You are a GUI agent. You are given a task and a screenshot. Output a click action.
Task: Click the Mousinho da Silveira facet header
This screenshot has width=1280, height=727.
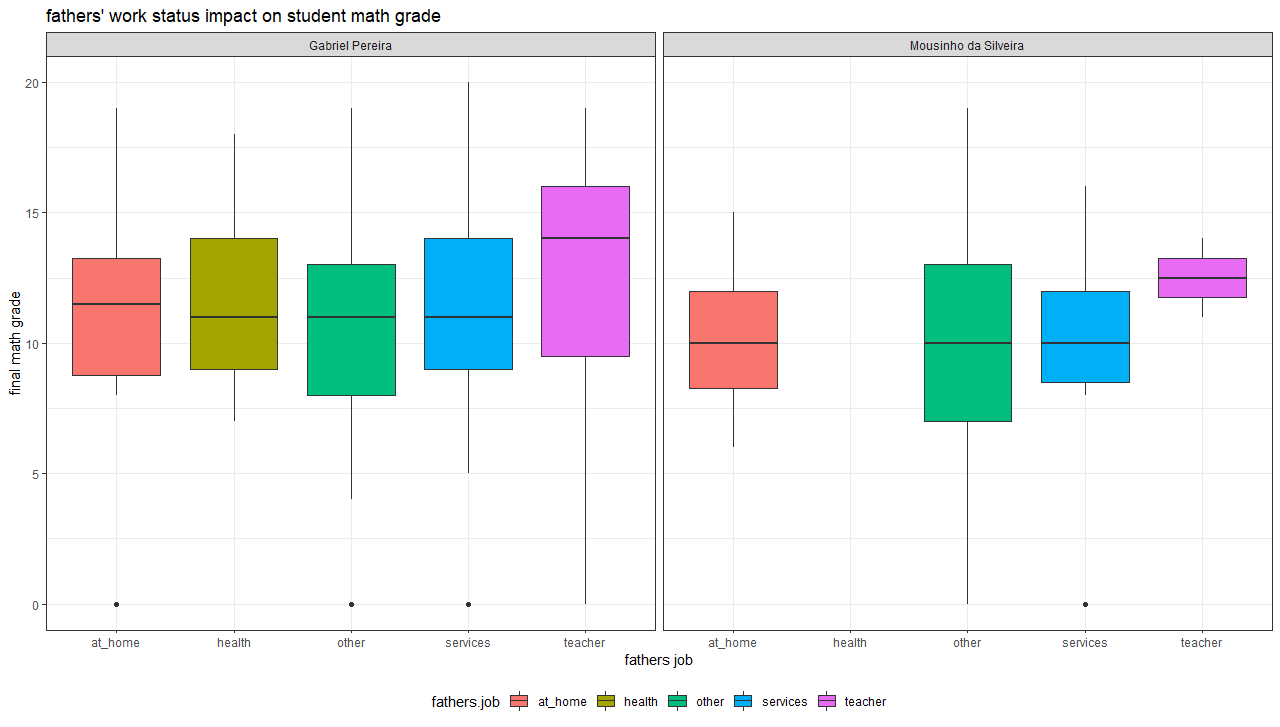968,45
